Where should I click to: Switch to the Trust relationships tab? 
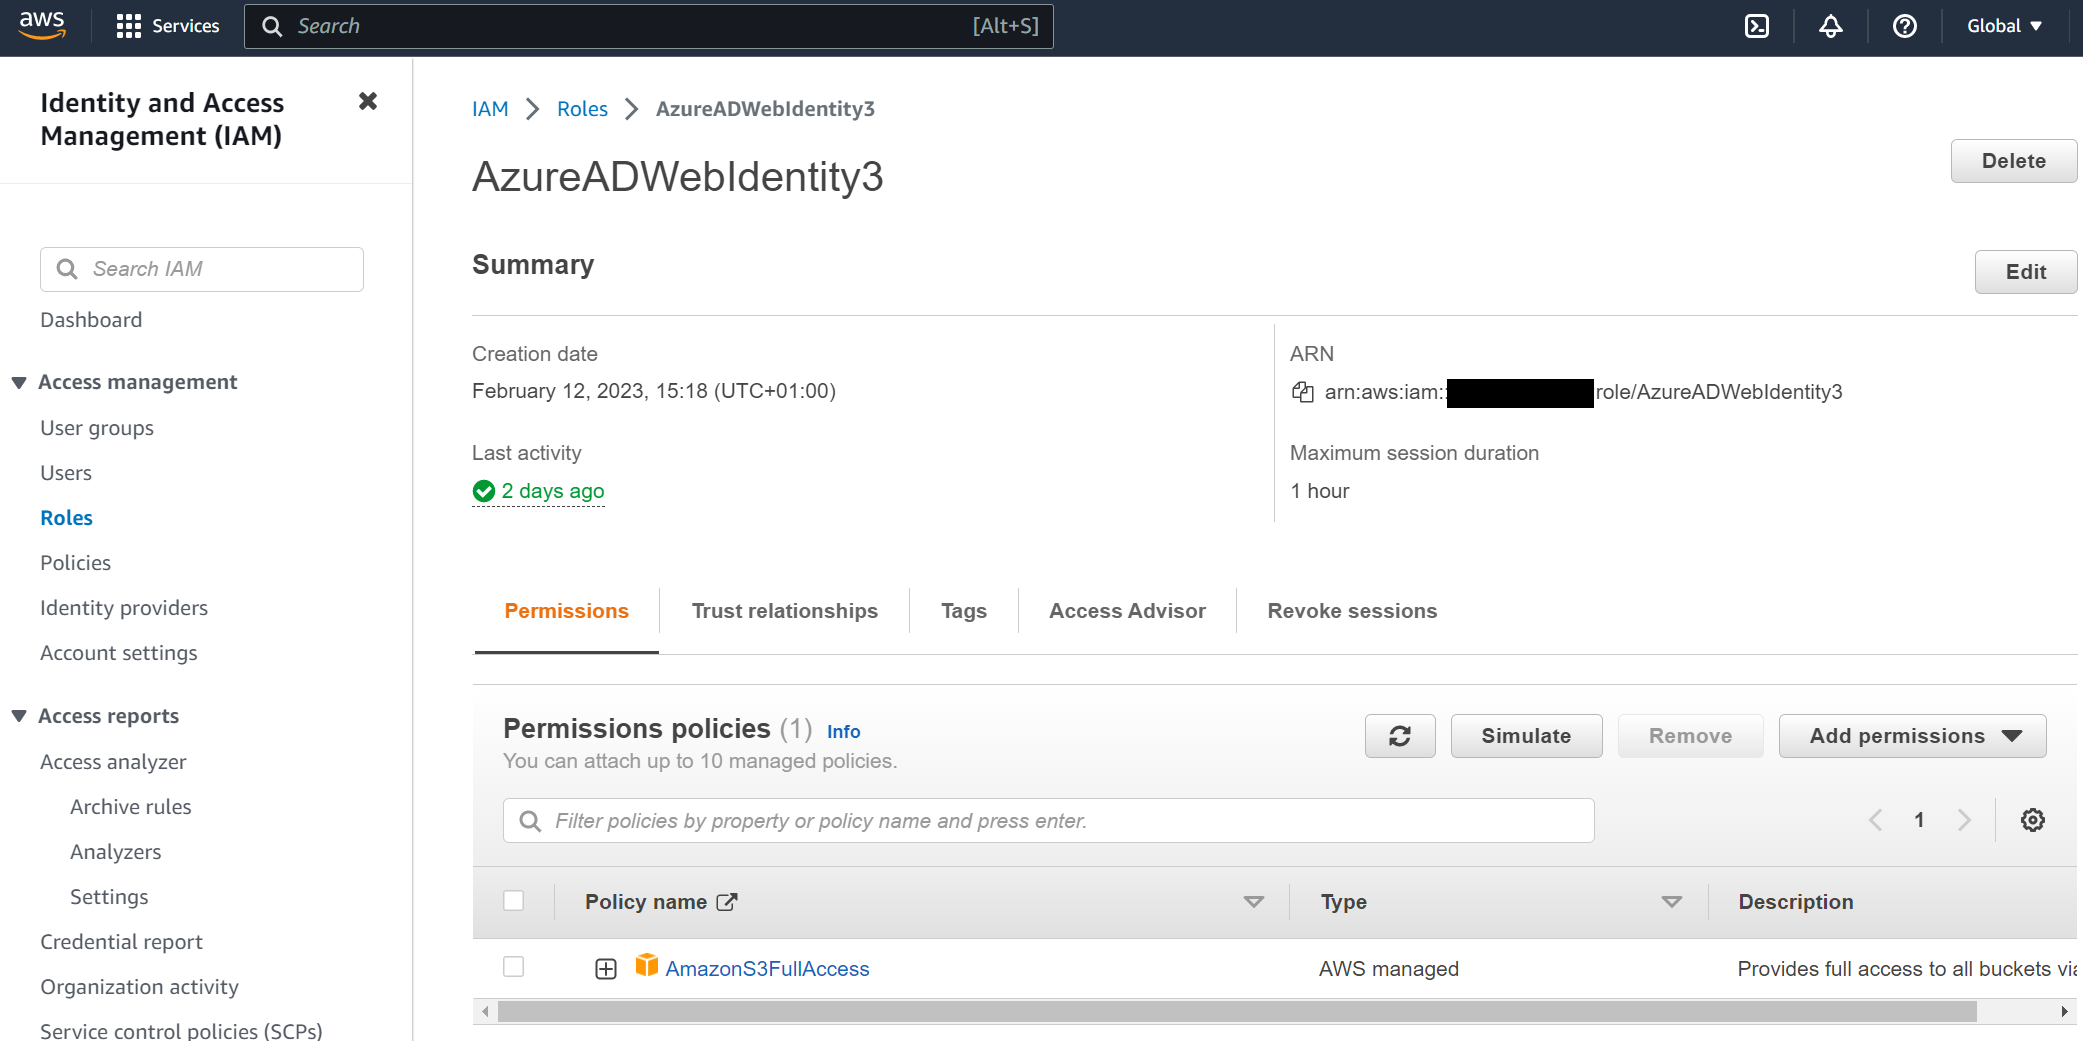(785, 611)
